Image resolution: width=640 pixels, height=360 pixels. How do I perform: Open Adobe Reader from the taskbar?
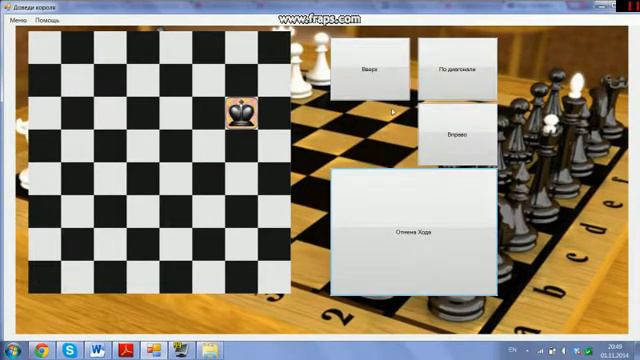coord(126,351)
